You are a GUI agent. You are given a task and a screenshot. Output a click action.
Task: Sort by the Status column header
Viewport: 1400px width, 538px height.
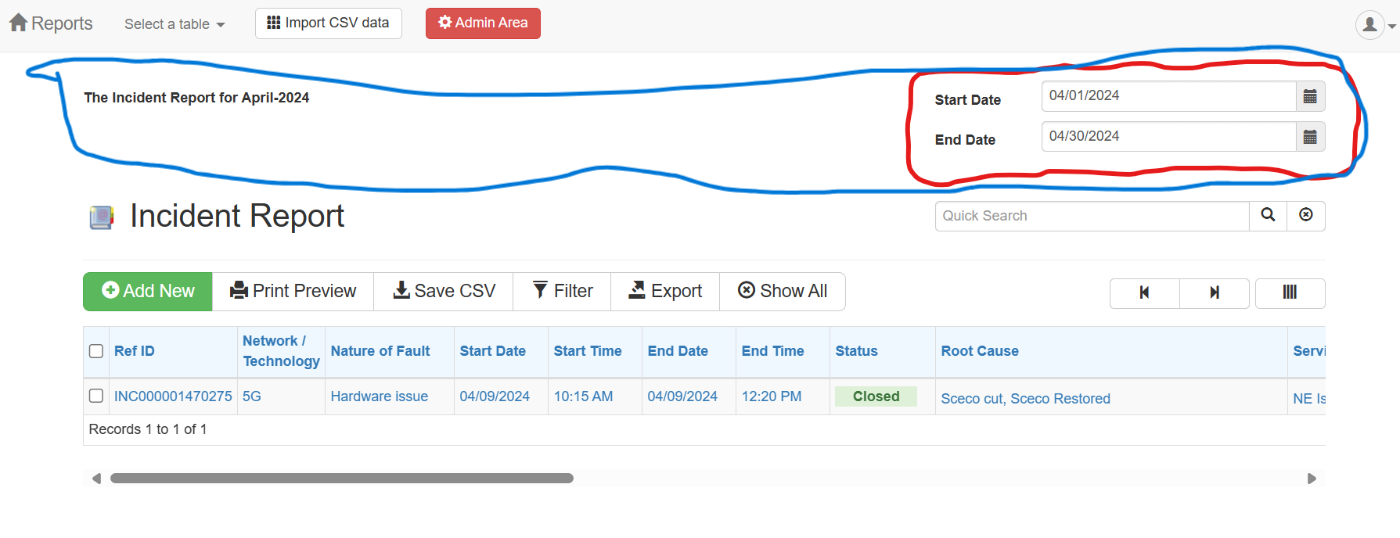tap(857, 351)
